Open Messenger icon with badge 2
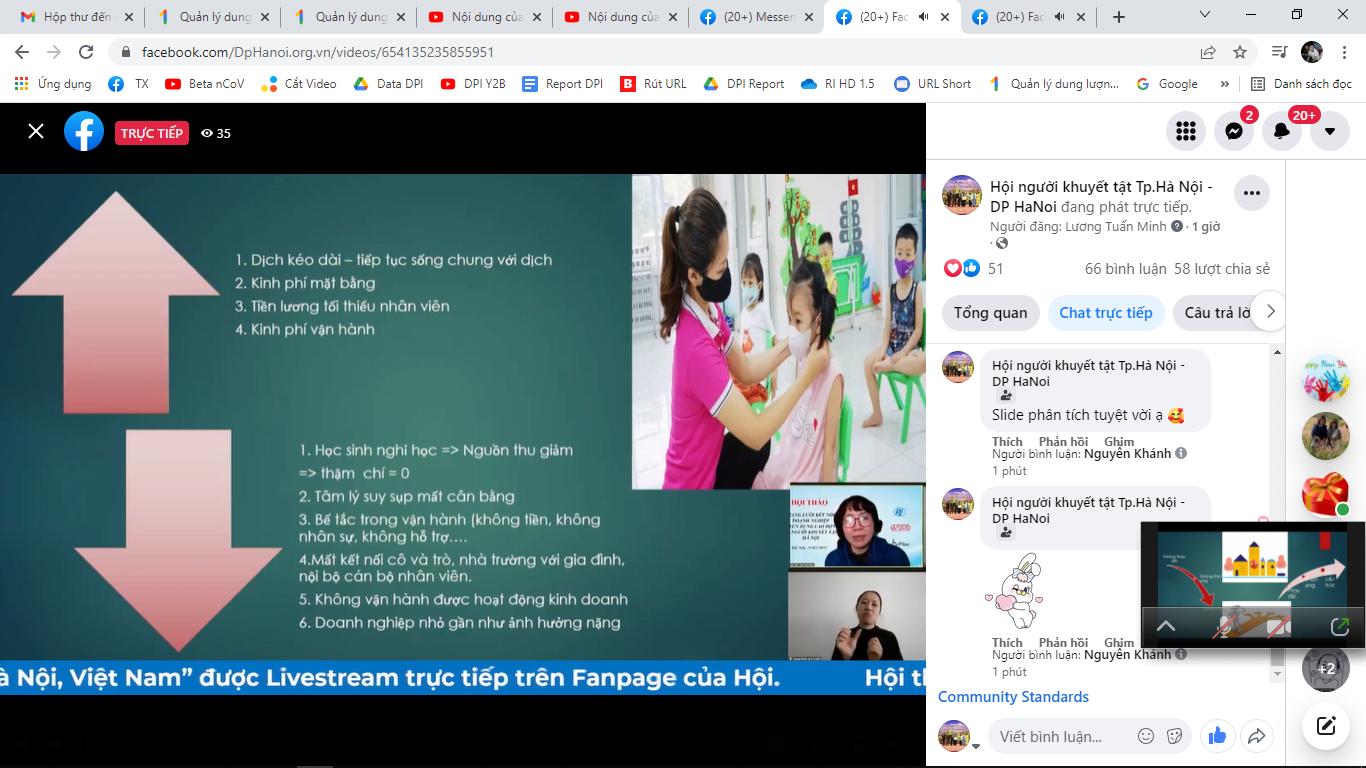 coord(1234,131)
